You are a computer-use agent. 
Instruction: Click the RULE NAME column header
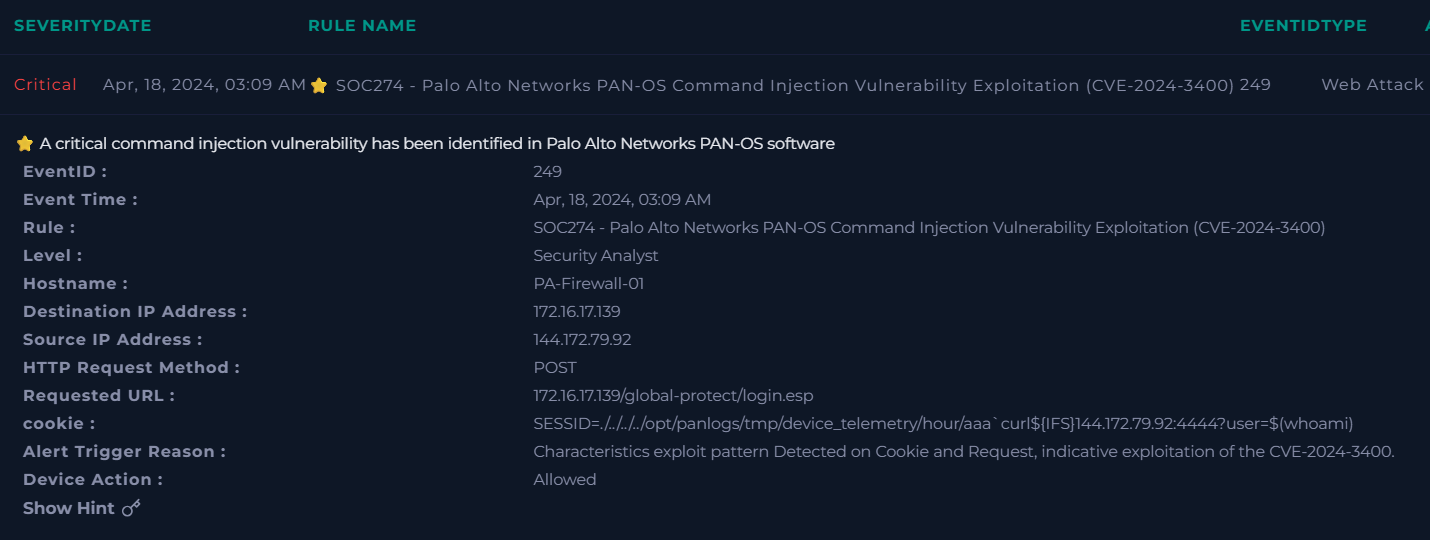click(362, 26)
